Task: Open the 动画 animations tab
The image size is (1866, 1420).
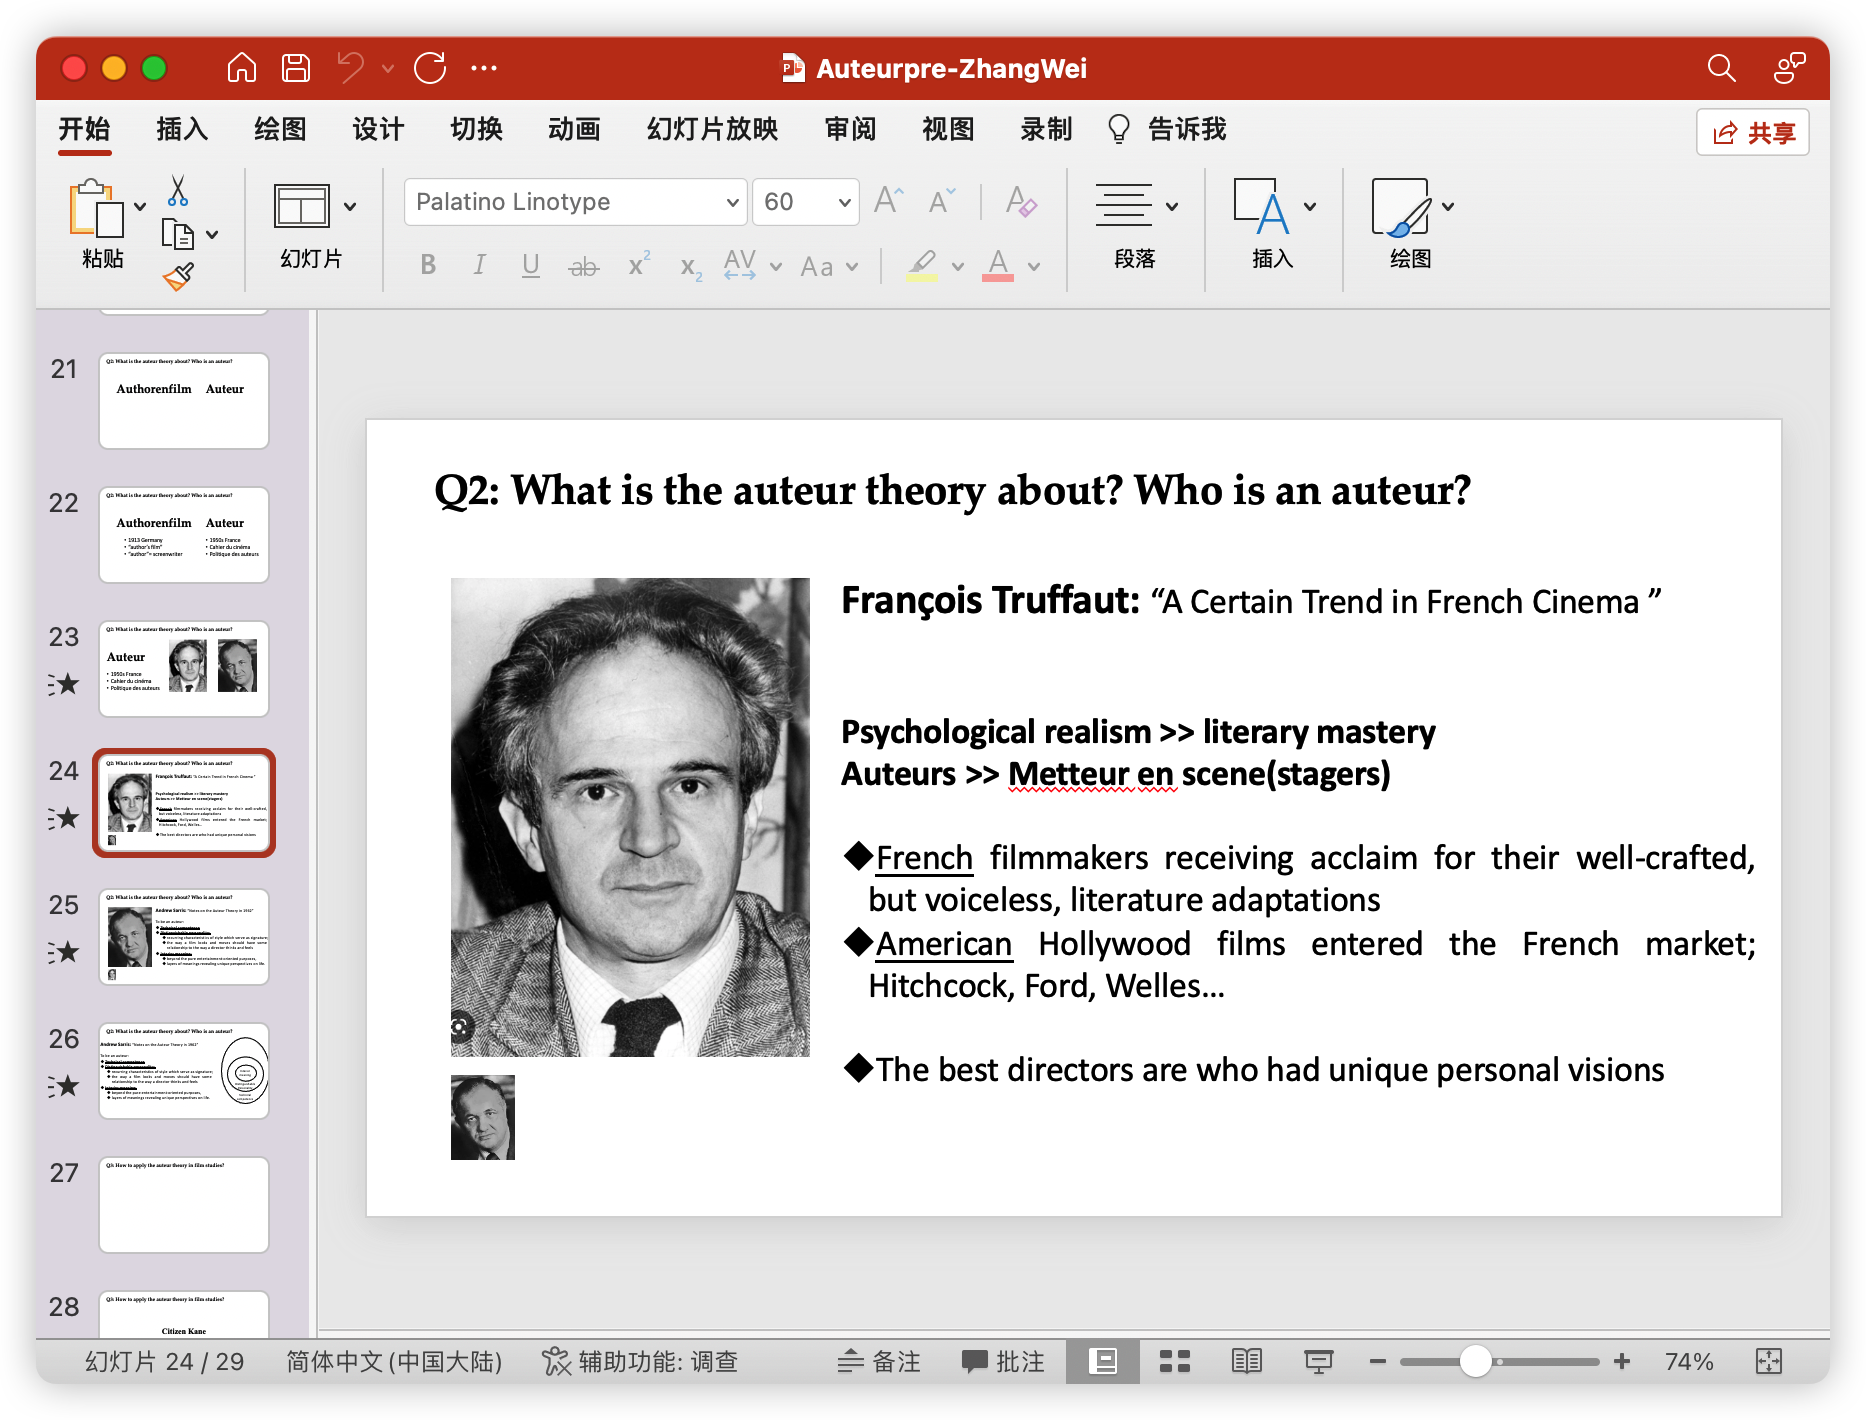Action: click(x=574, y=129)
